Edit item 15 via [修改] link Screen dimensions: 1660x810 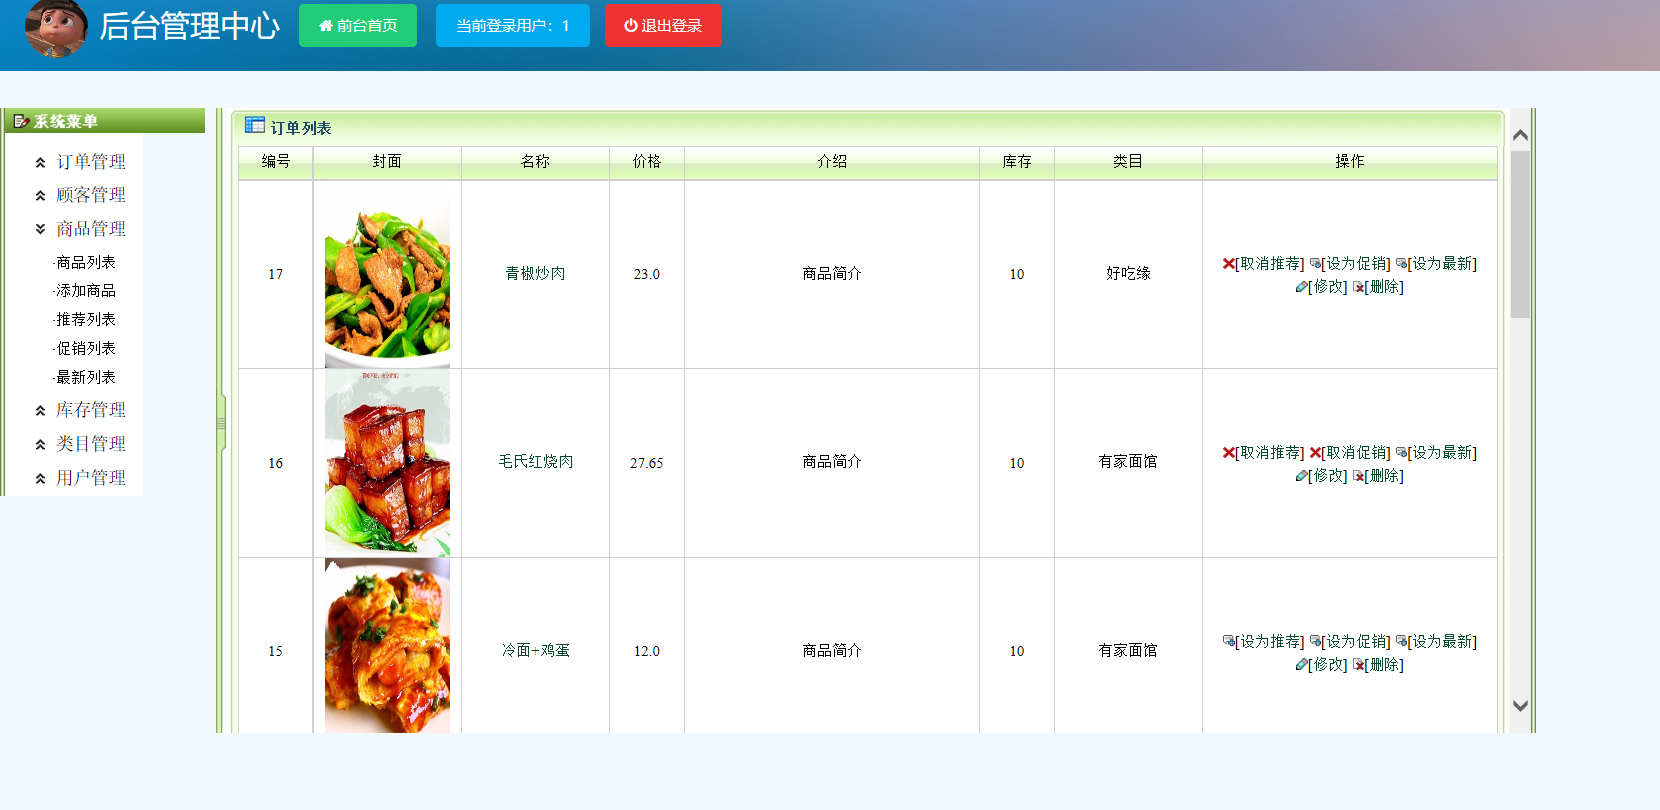point(1328,665)
